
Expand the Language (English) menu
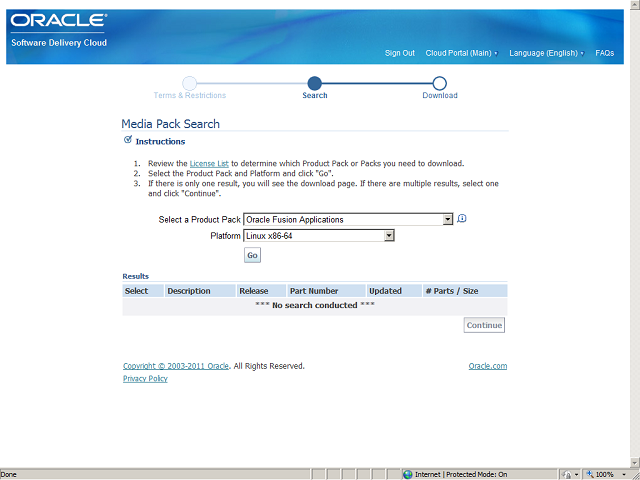(547, 53)
